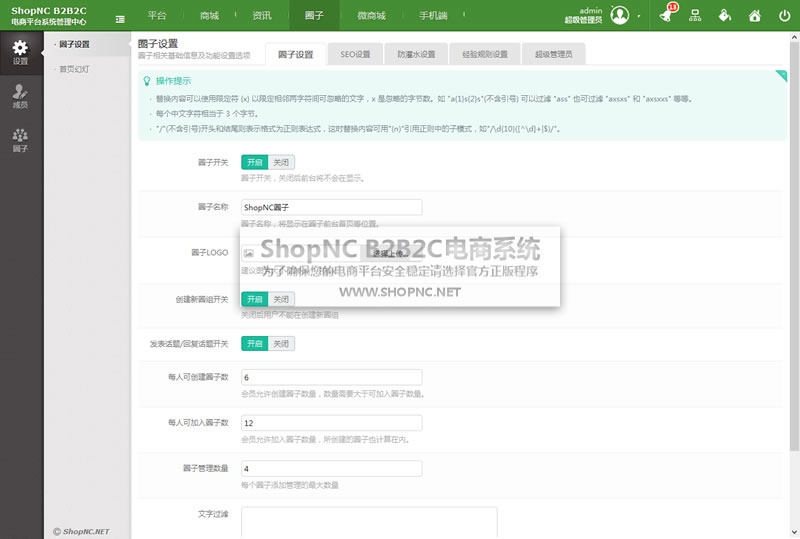The image size is (800, 539).
Task: Open the 微商城 top menu
Action: (371, 15)
